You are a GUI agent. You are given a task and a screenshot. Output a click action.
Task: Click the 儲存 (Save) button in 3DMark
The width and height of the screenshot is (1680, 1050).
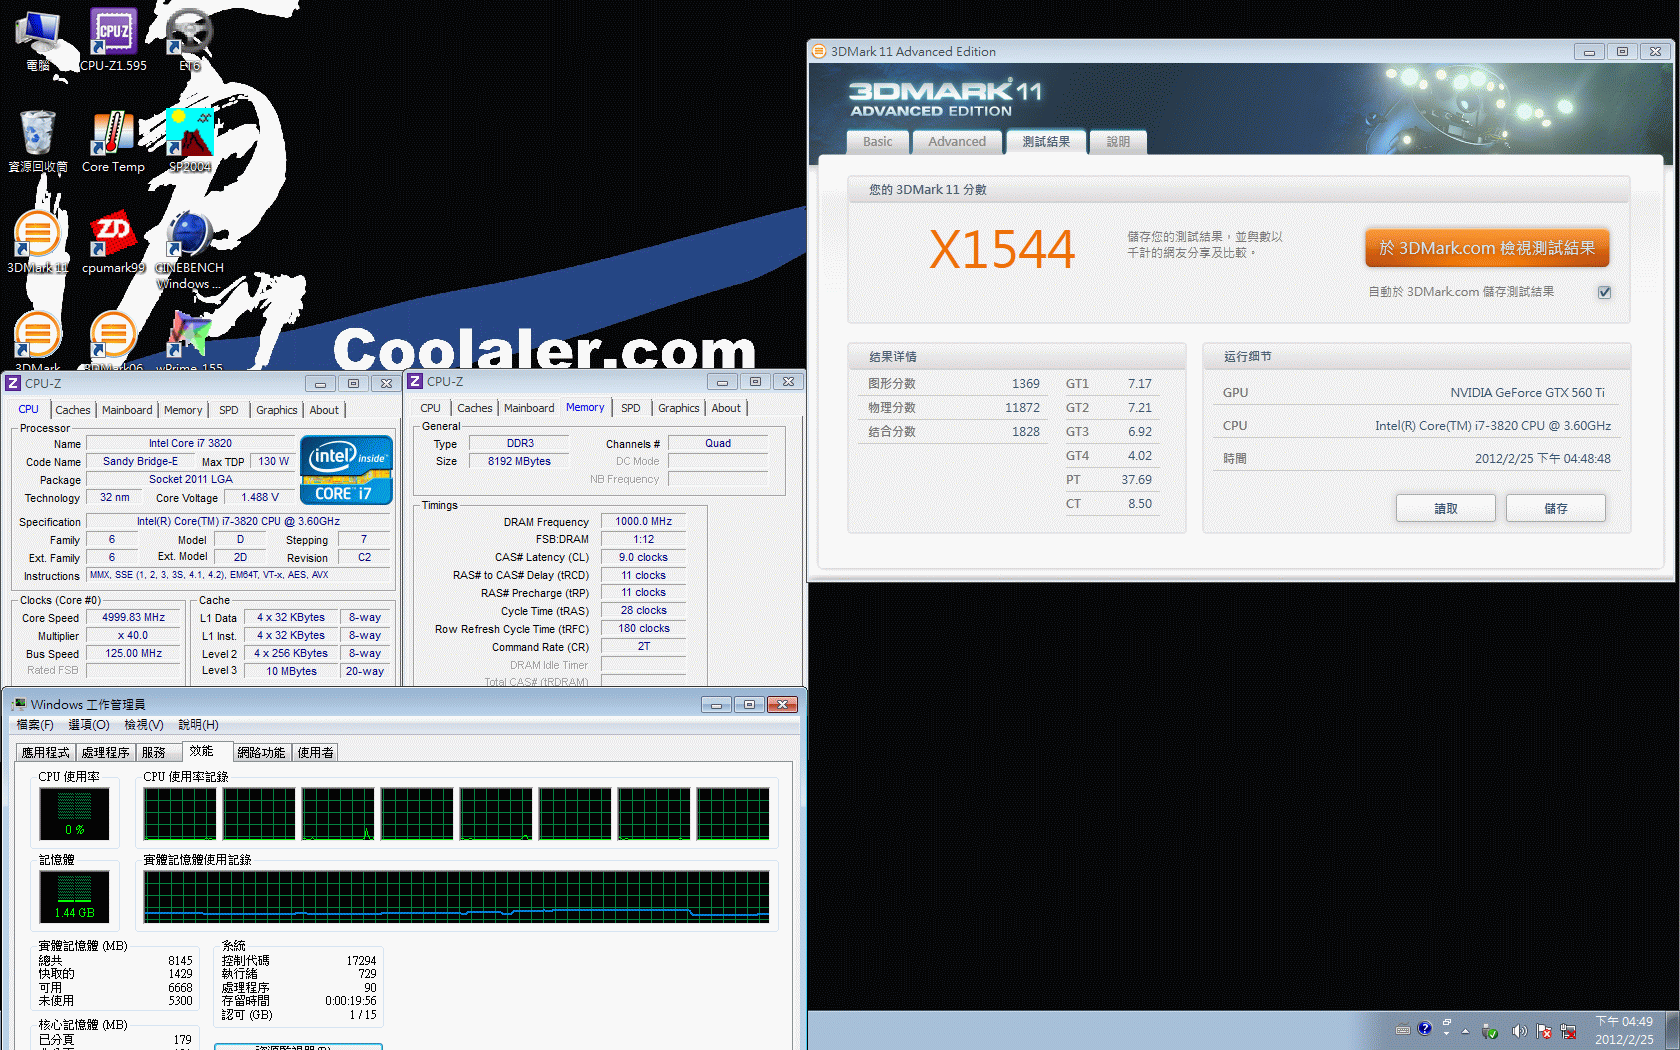1556,508
